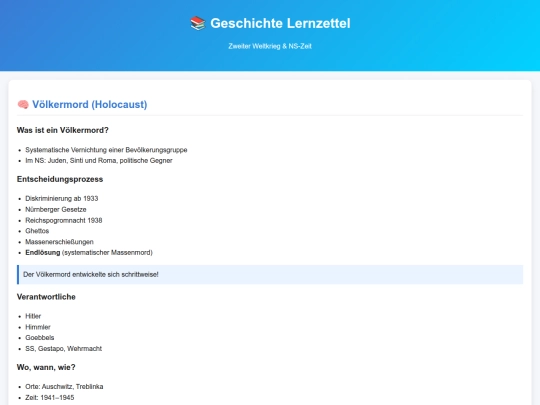Click '(systematischer Massenmord)' text
540x405 pixels.
107,252
